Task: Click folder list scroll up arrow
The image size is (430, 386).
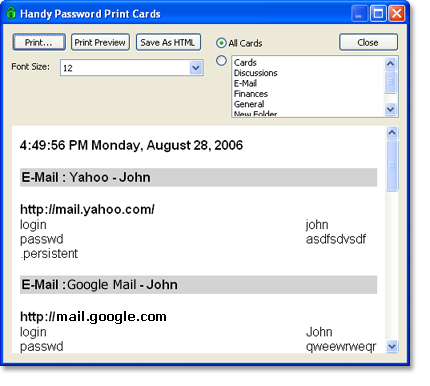Action: 390,63
